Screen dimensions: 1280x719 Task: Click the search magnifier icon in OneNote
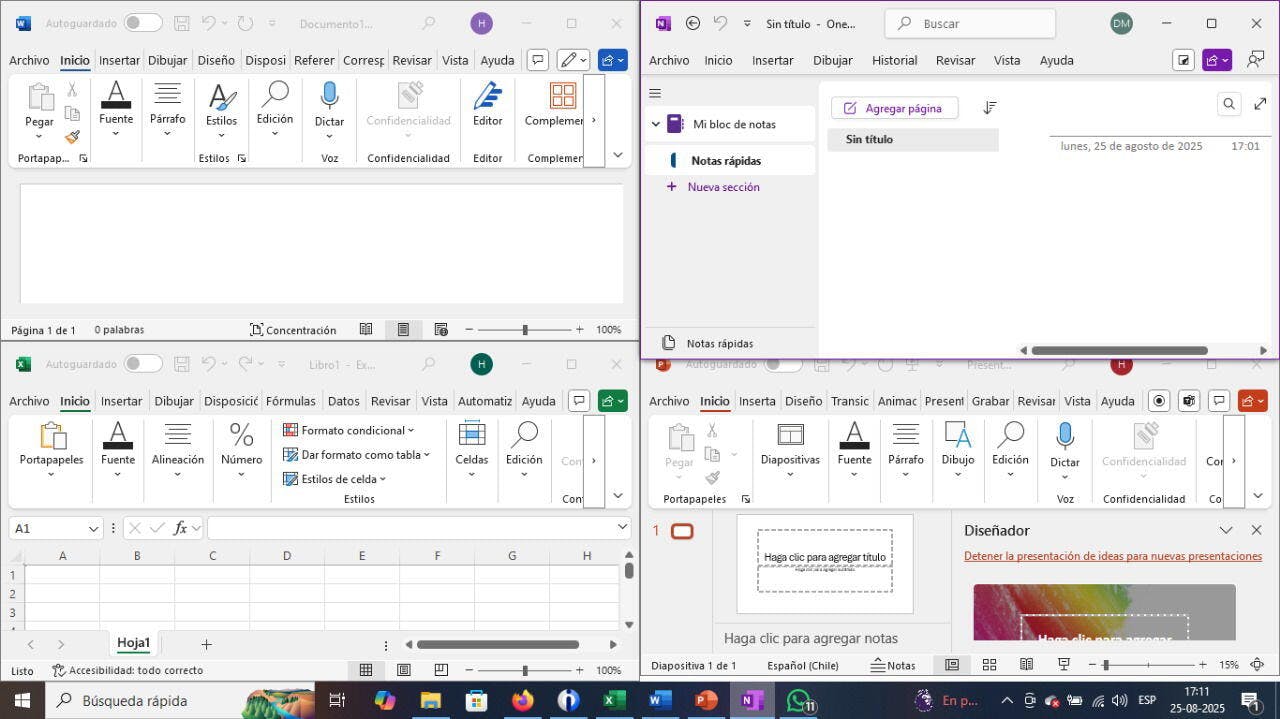click(1229, 104)
